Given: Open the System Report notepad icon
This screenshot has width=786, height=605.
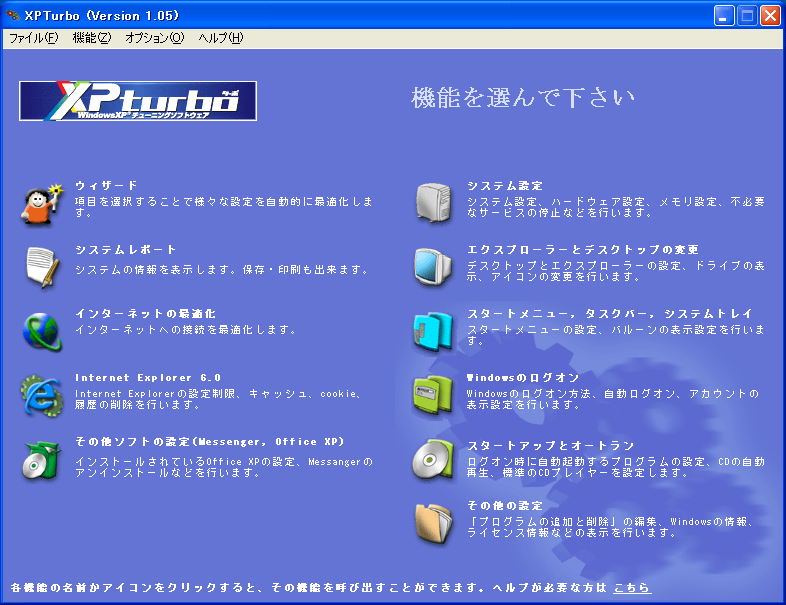Looking at the screenshot, I should point(42,267).
